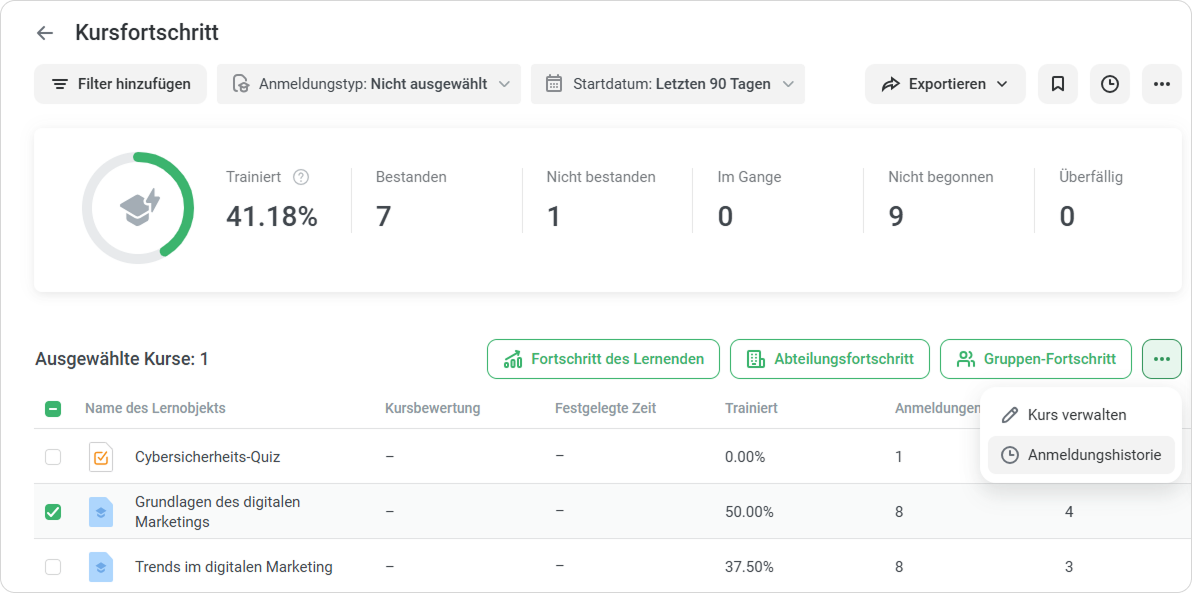Click the Im Gange count 0
The width and height of the screenshot is (1192, 593).
tap(725, 217)
